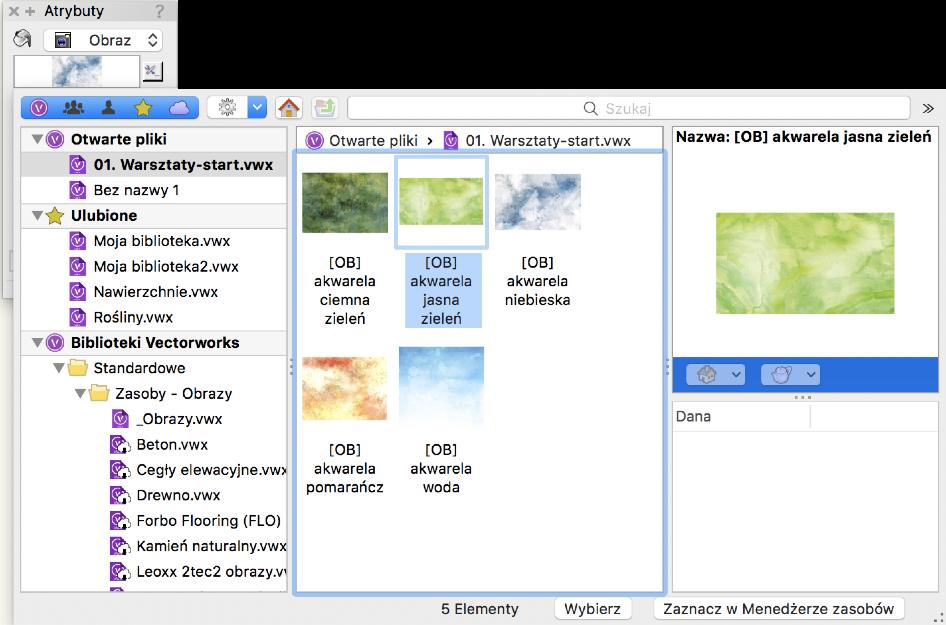Go to home folder icon
This screenshot has height=625, width=946.
[289, 108]
